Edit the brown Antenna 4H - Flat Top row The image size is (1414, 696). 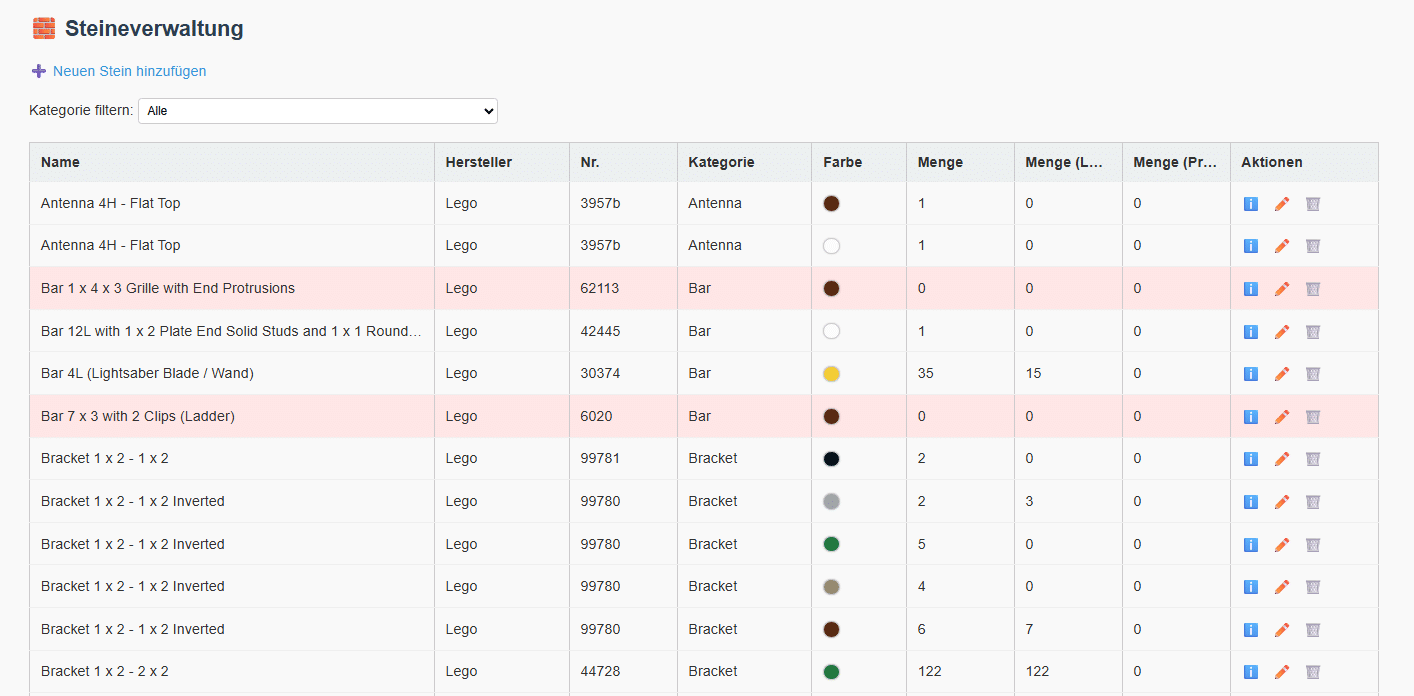[x=1281, y=204]
